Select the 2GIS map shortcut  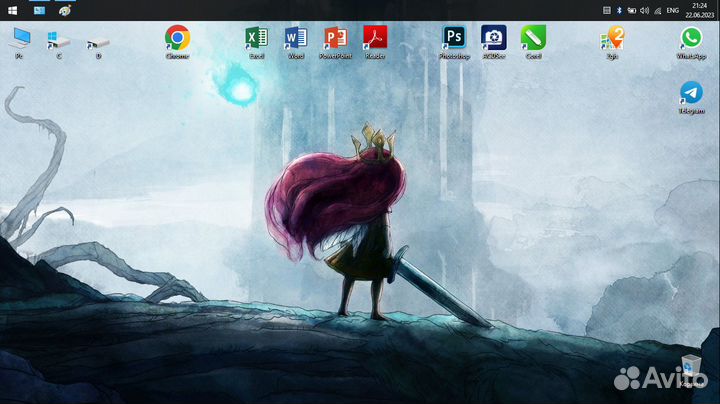coord(613,42)
